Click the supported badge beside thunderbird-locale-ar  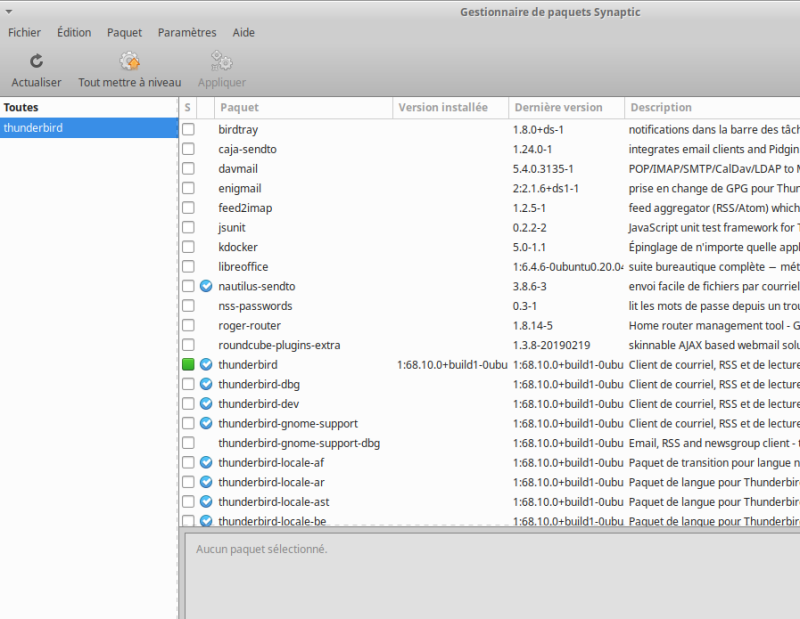206,482
